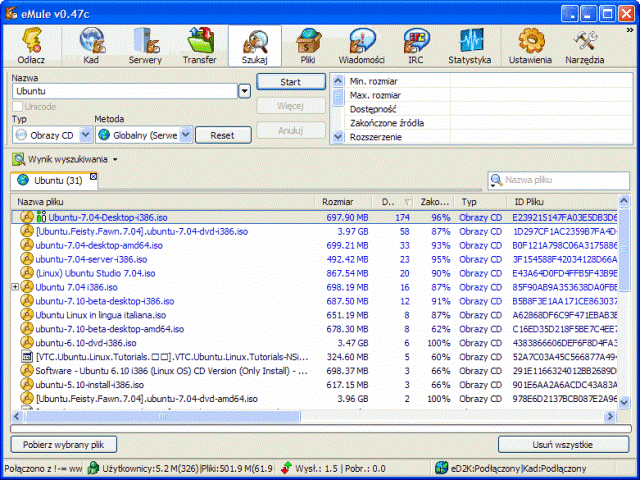Image resolution: width=640 pixels, height=480 pixels.
Task: Click the green rating icon on Ubuntu-7.04-Desktop-i386.iso
Action: [x=41, y=217]
